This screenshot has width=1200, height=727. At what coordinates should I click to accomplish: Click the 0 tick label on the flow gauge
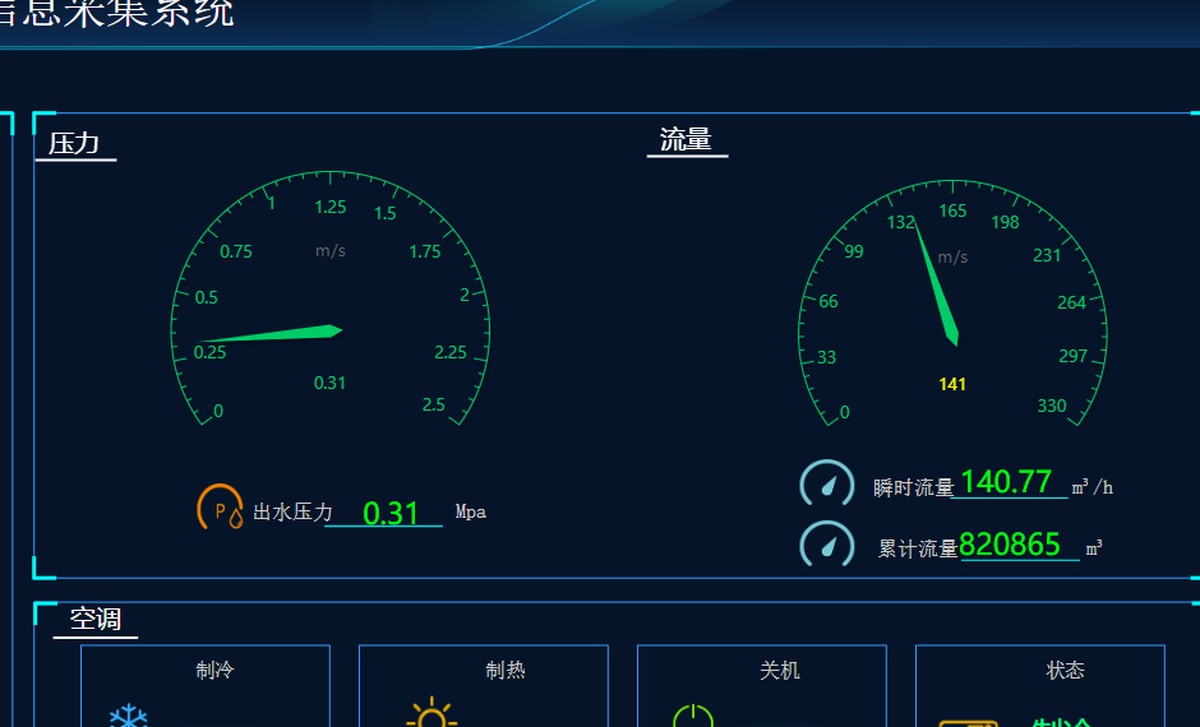click(x=845, y=412)
